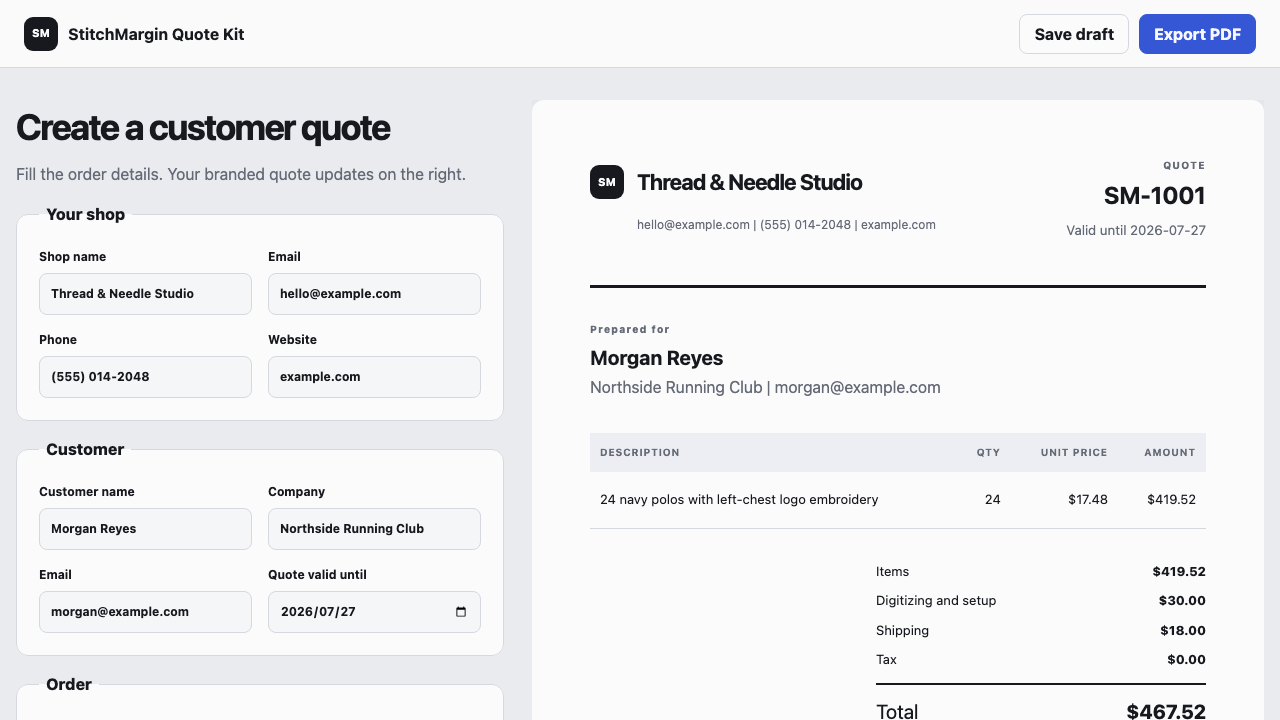Click the SM badge on quote preview
This screenshot has height=720, width=1280.
(x=607, y=182)
